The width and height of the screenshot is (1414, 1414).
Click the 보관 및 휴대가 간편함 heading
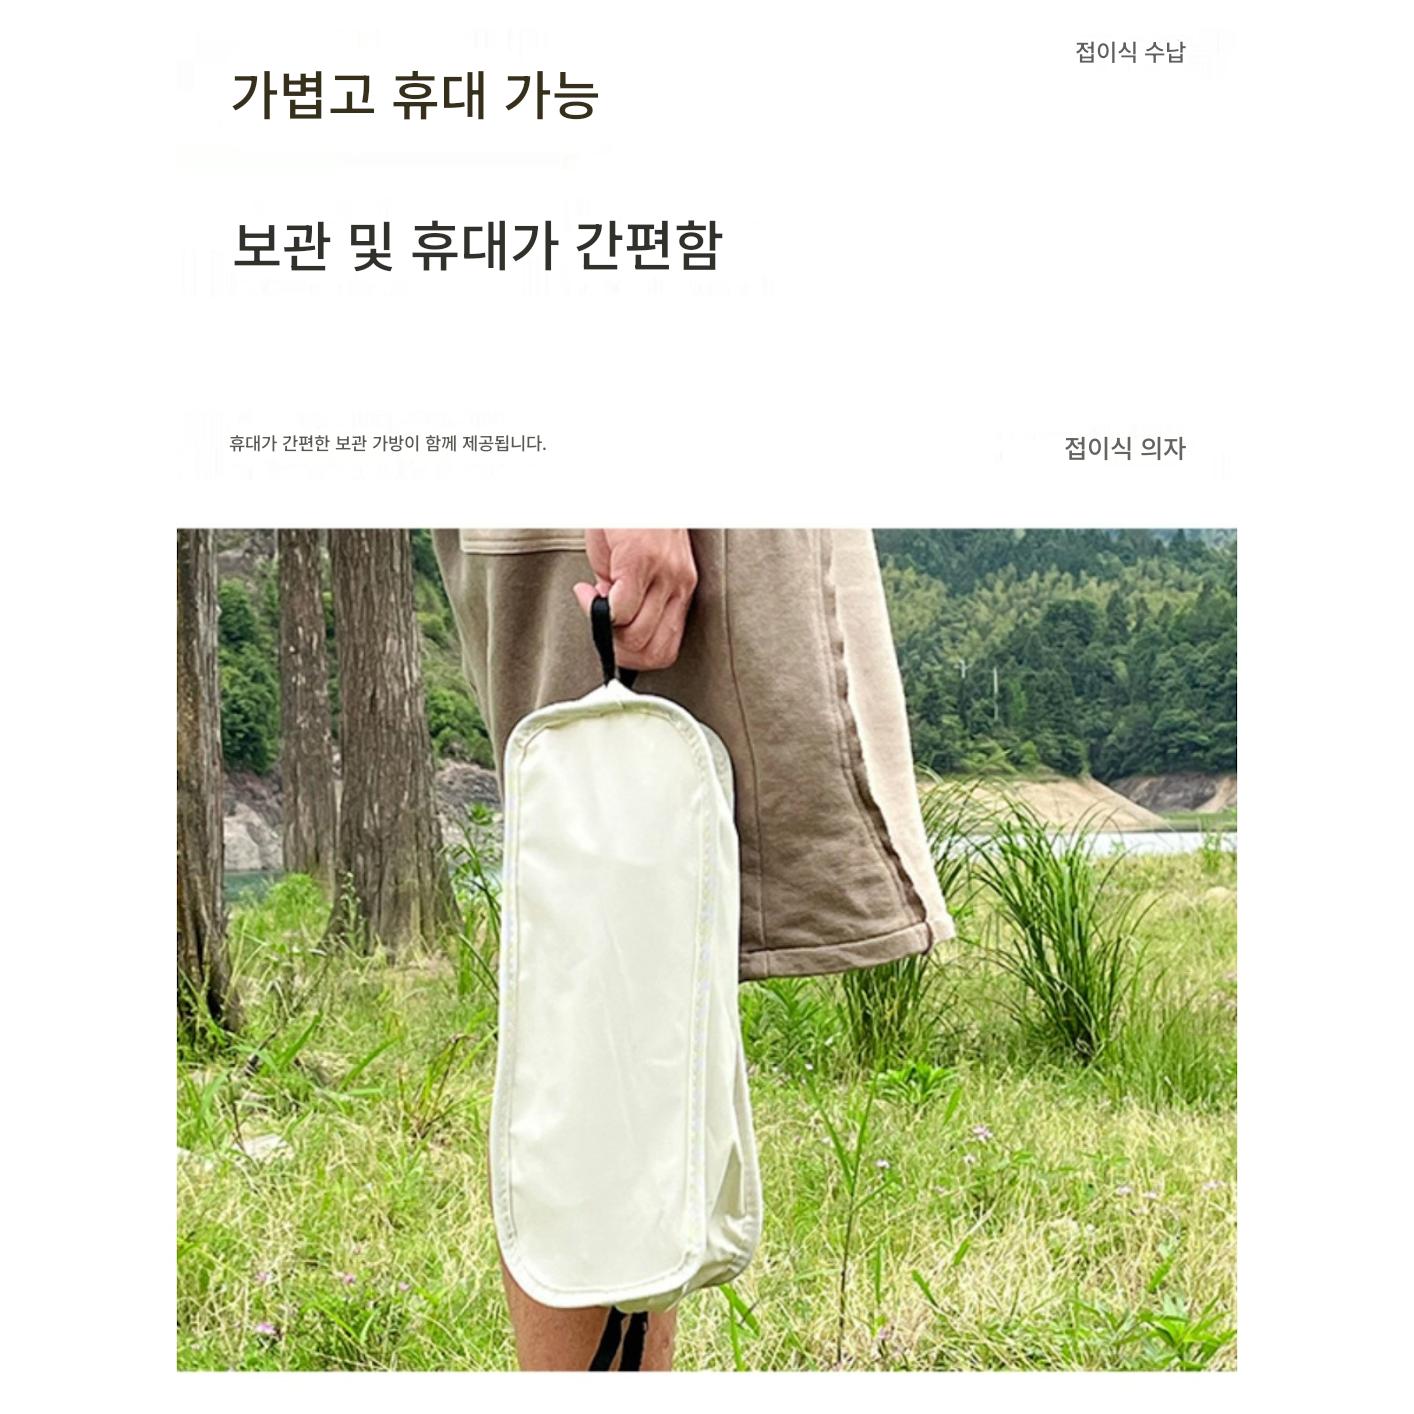tap(476, 245)
